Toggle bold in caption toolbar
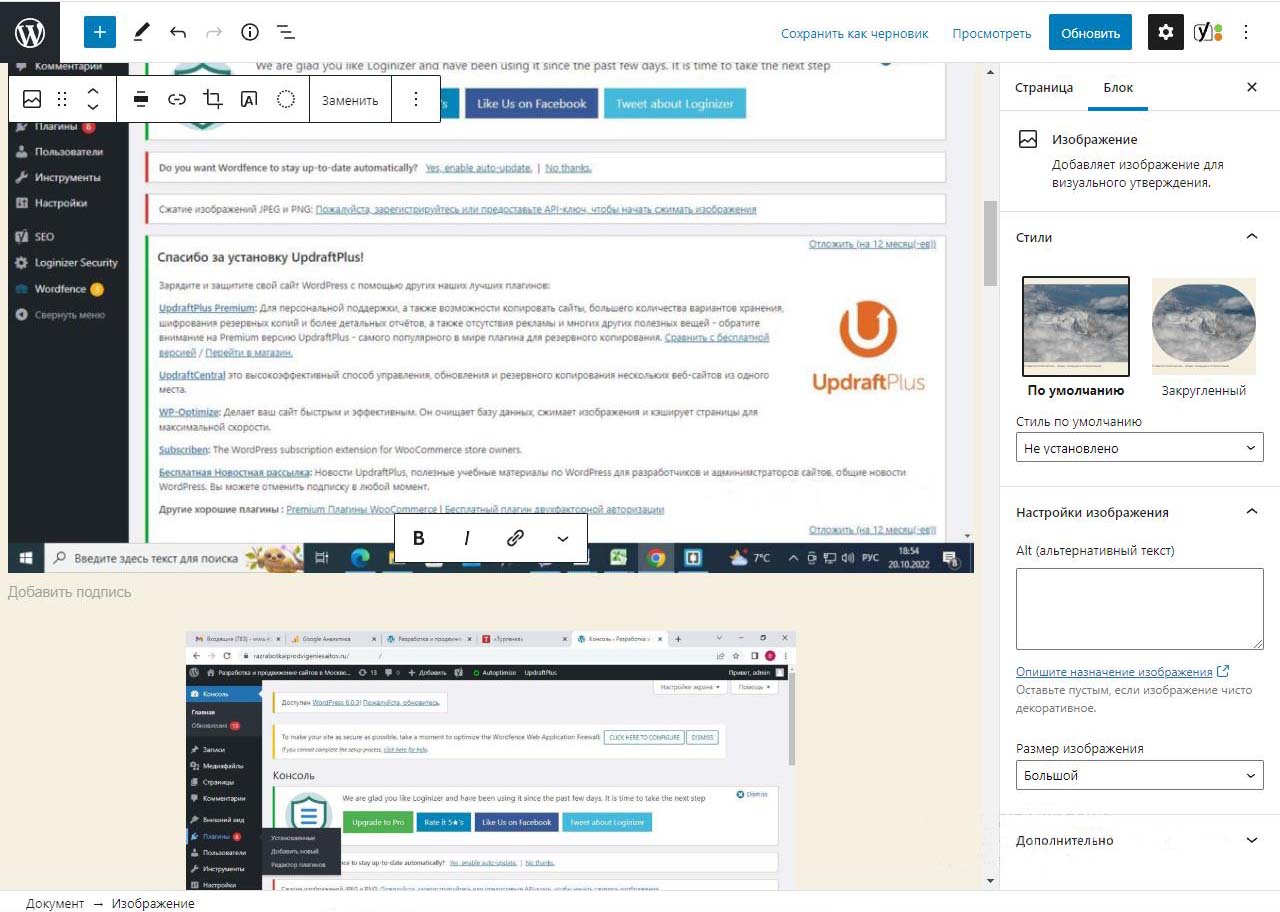 click(x=419, y=538)
